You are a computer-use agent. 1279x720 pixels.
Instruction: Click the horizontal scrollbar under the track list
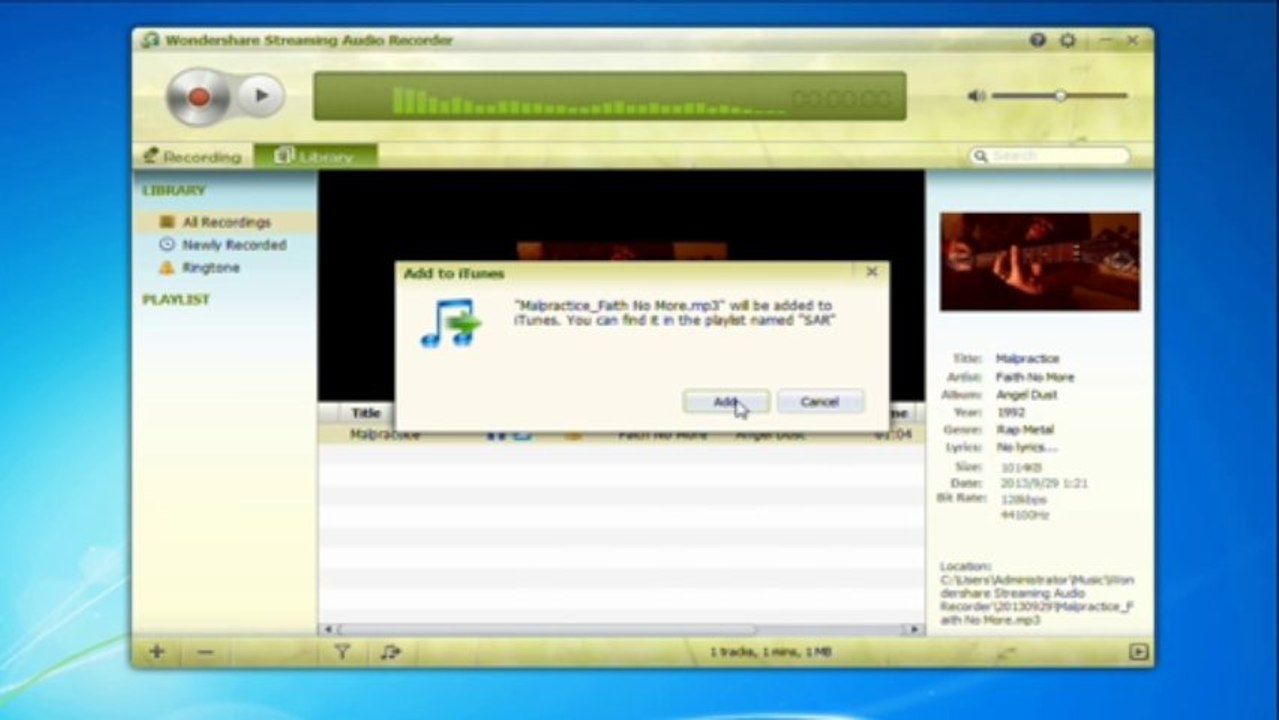click(x=546, y=630)
